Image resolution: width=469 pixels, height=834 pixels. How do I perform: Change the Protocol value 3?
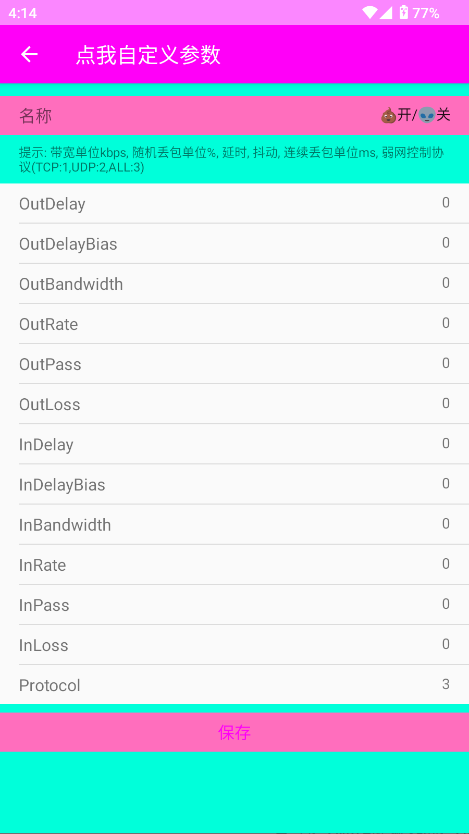(x=446, y=684)
